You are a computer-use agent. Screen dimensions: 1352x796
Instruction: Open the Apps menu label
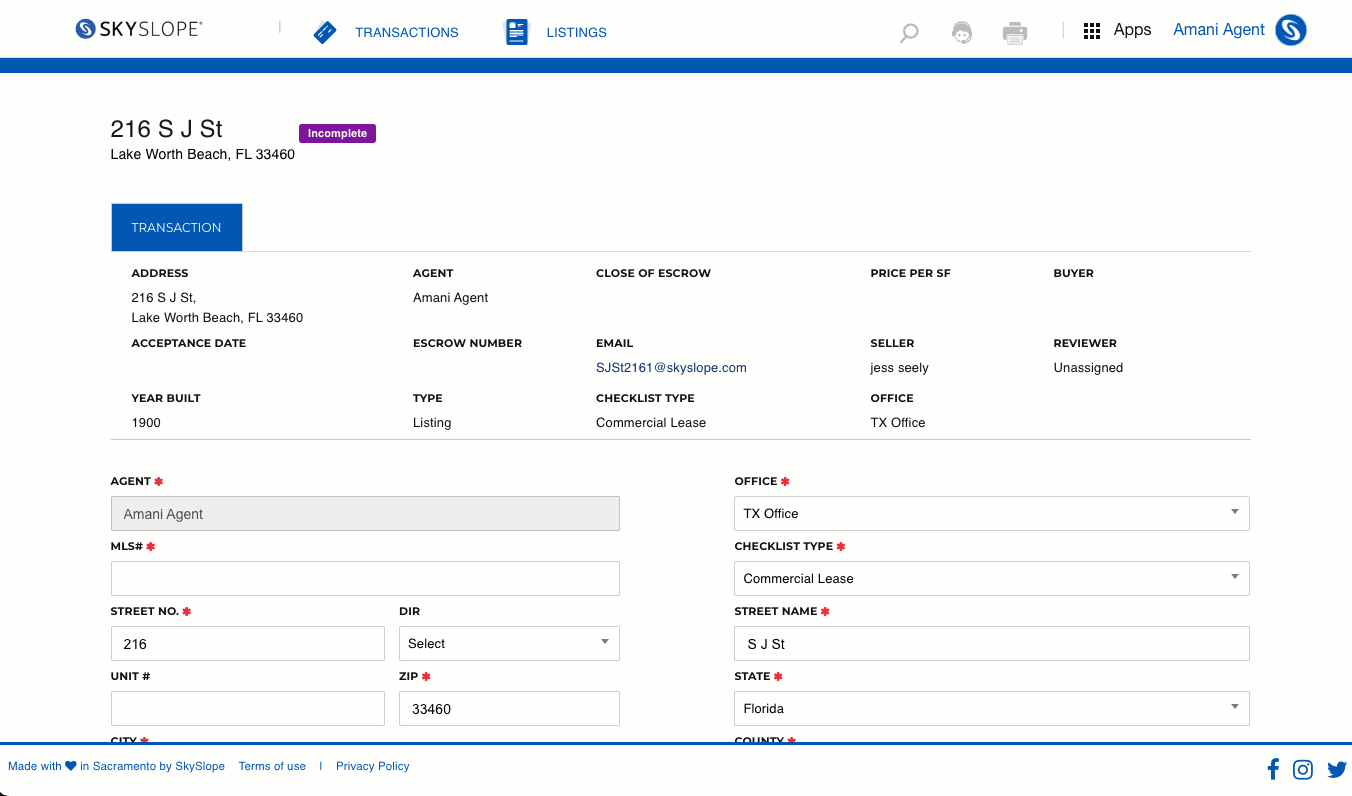(x=1132, y=30)
